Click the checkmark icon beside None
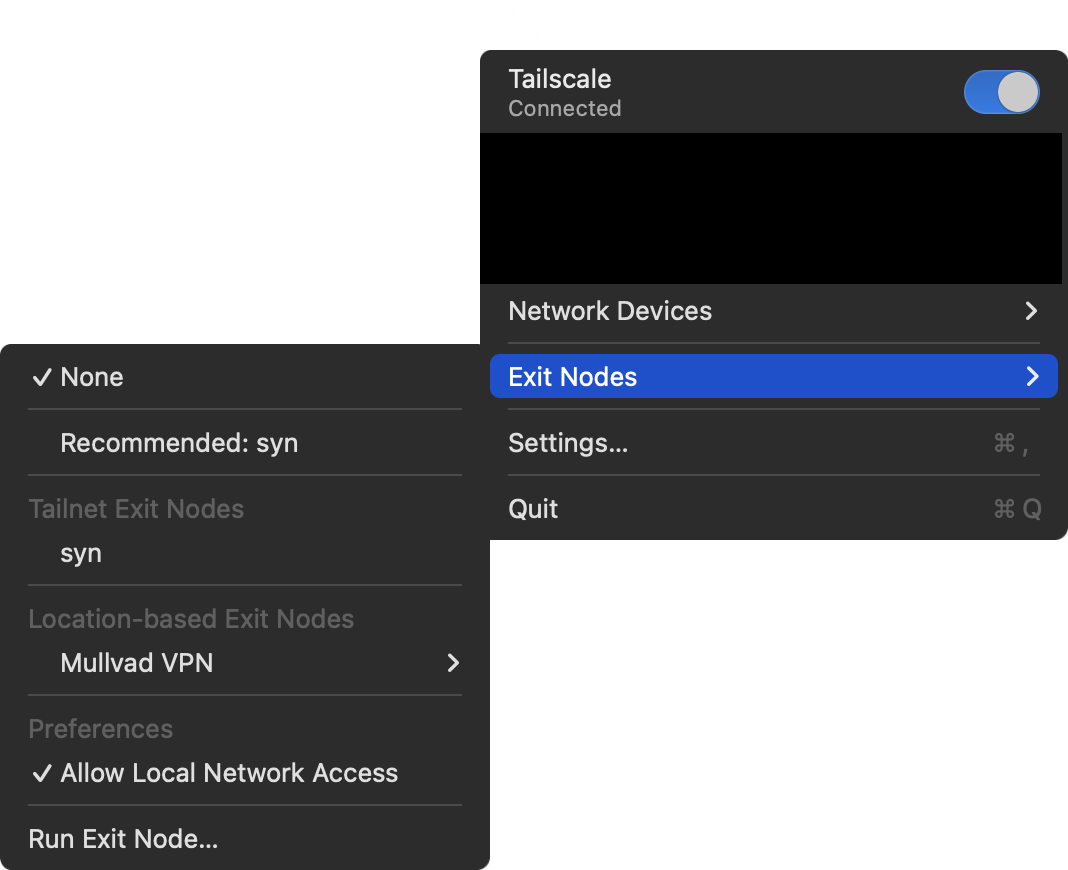The width and height of the screenshot is (1068, 870). pyautogui.click(x=42, y=377)
